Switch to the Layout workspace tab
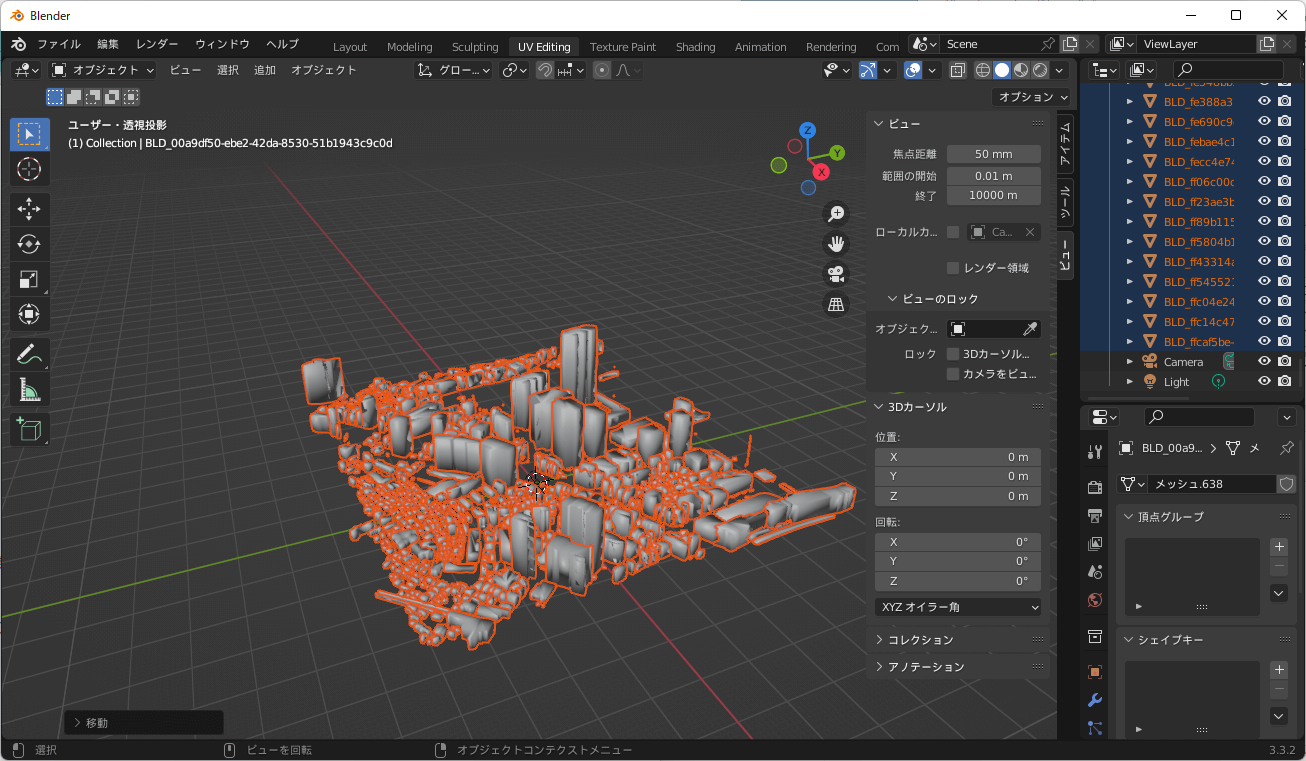Screen dimensions: 1306x761 [350, 47]
